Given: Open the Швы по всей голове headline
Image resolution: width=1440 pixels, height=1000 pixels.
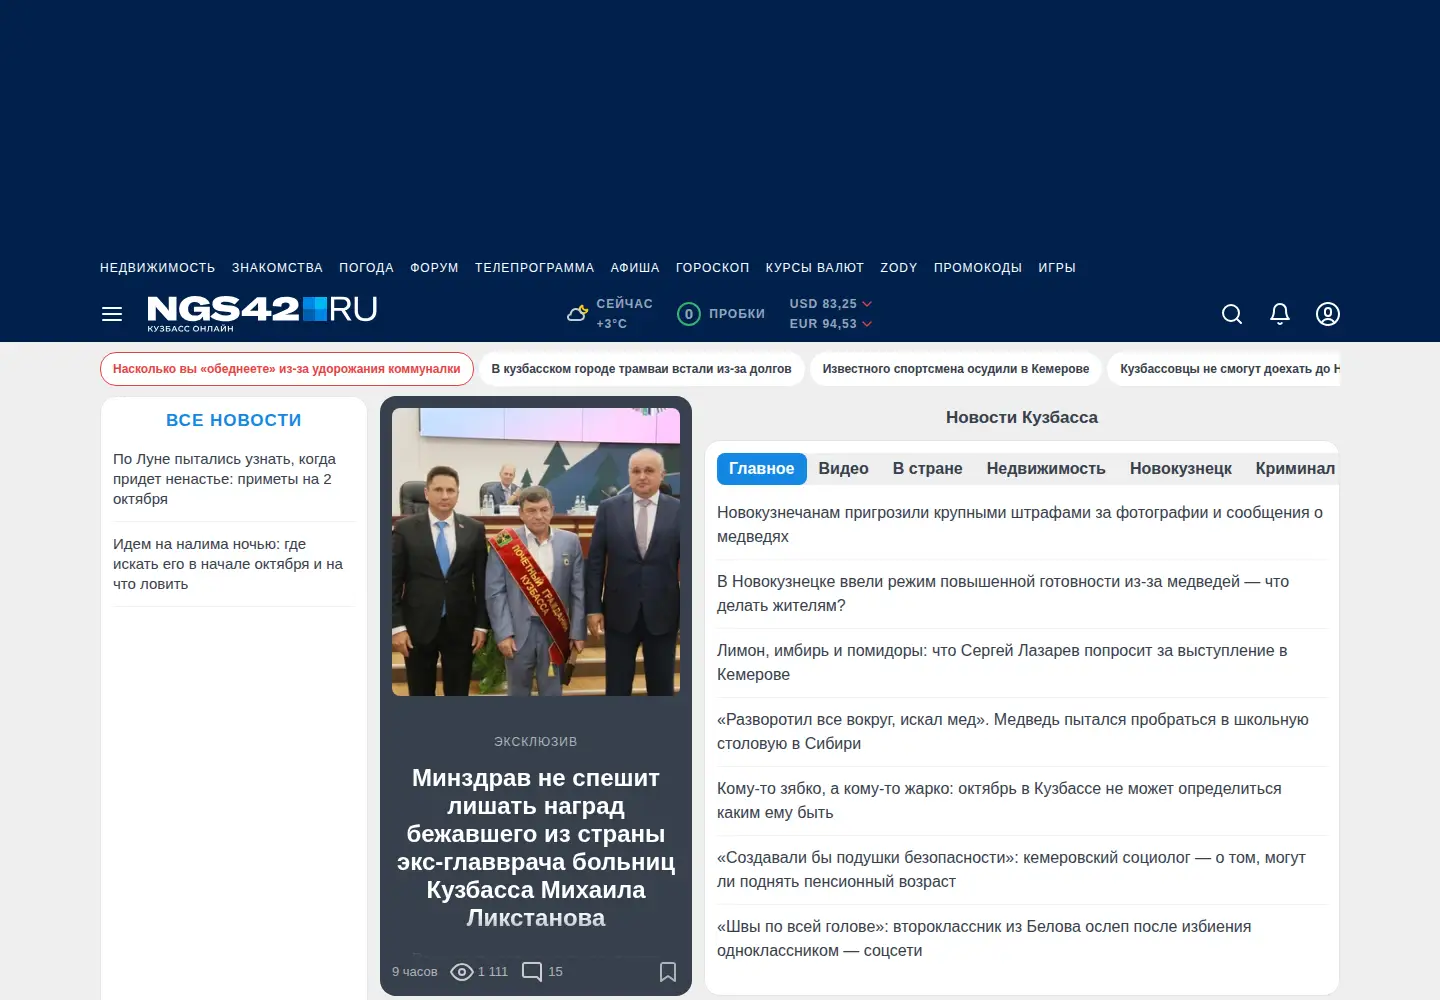Looking at the screenshot, I should click(984, 938).
